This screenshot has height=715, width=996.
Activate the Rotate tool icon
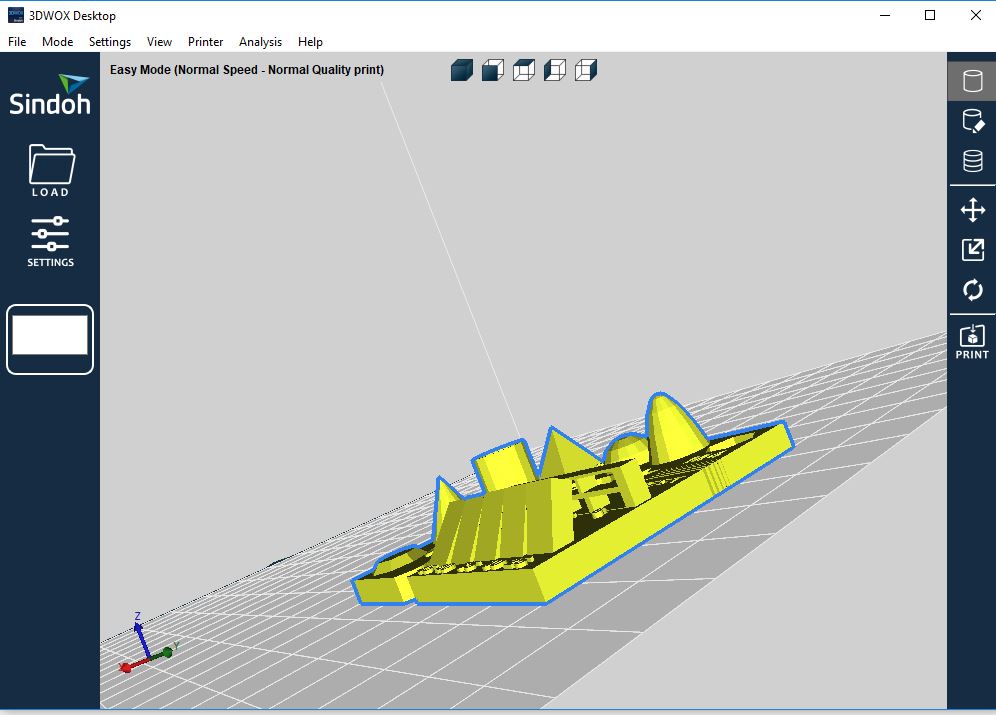(x=972, y=290)
